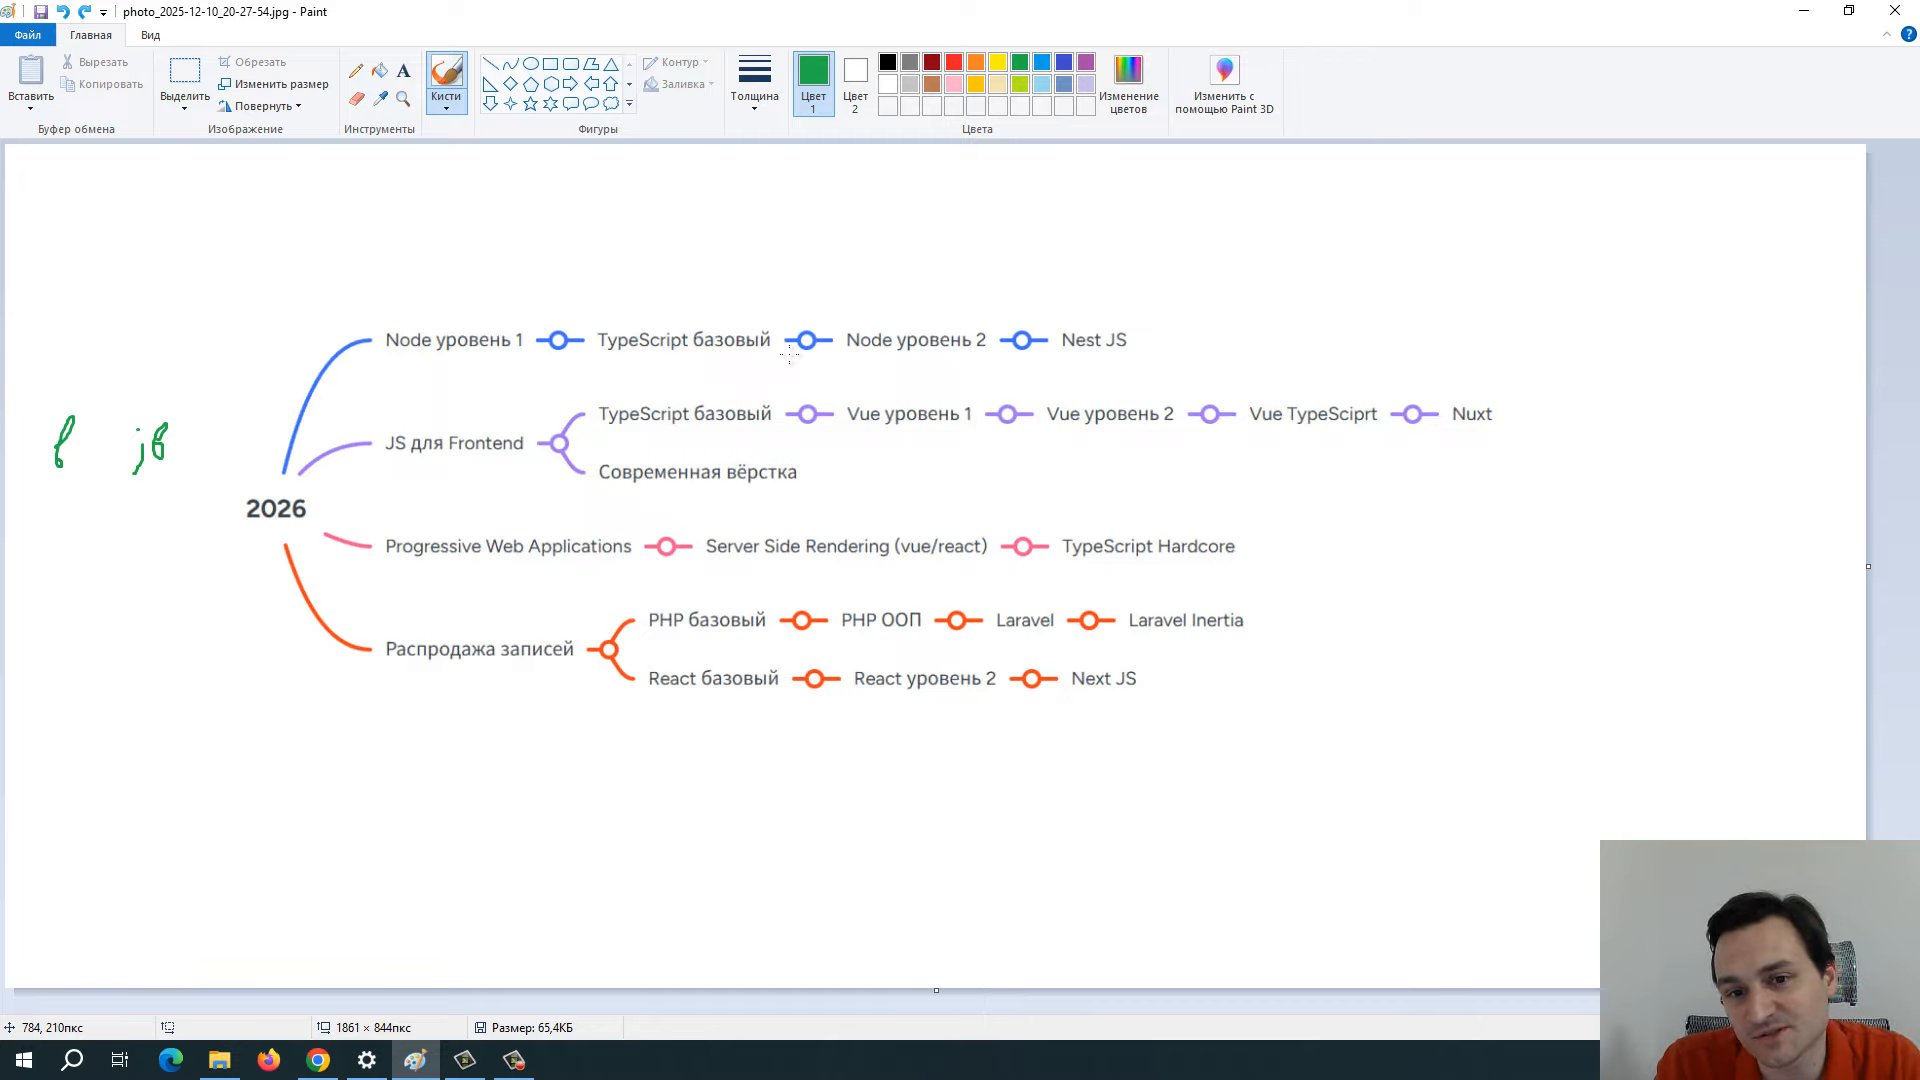Open Edit colors (Изменение цветов) dialog

(1128, 84)
